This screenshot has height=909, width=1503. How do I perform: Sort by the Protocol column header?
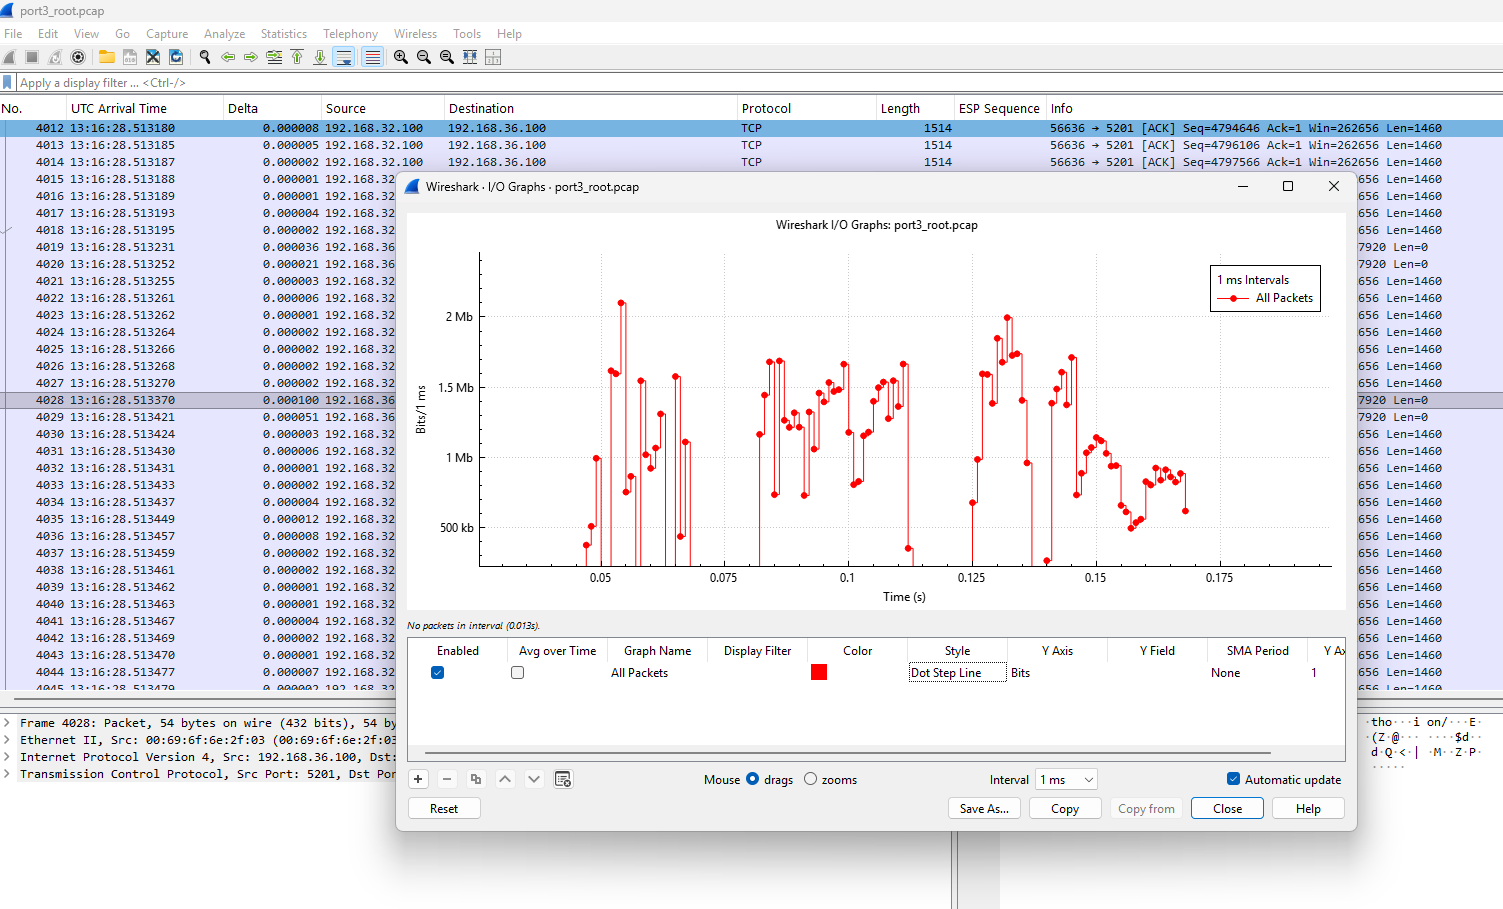tap(805, 108)
